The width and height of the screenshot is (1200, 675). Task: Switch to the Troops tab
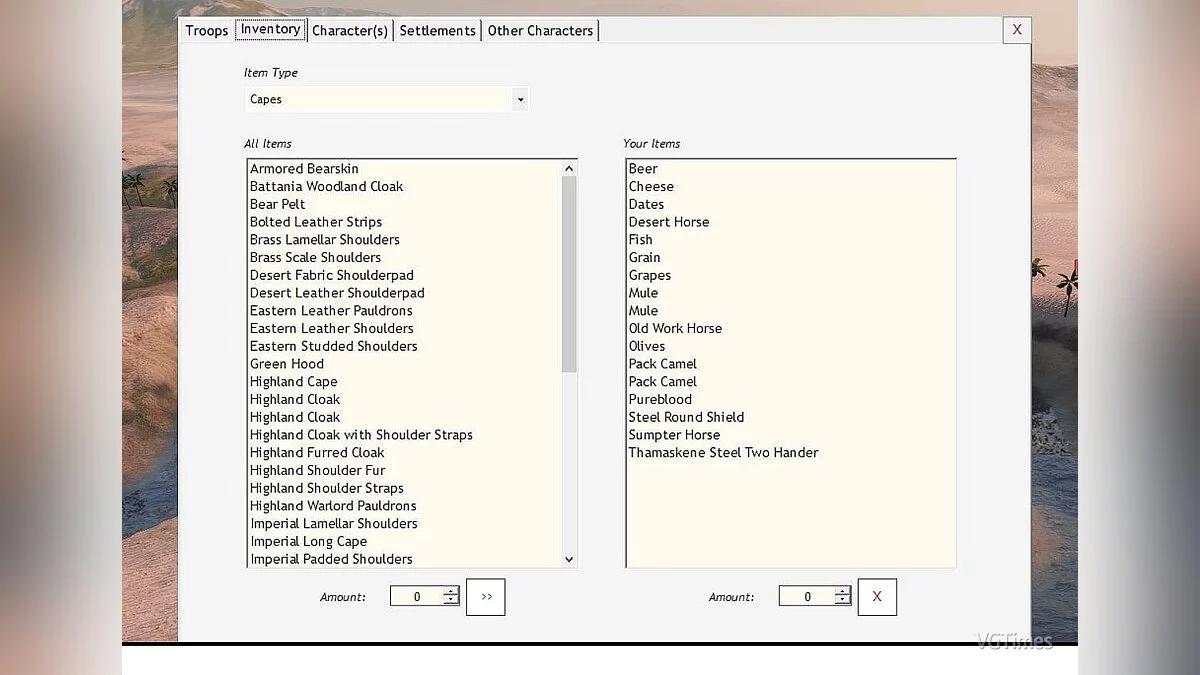(x=207, y=31)
